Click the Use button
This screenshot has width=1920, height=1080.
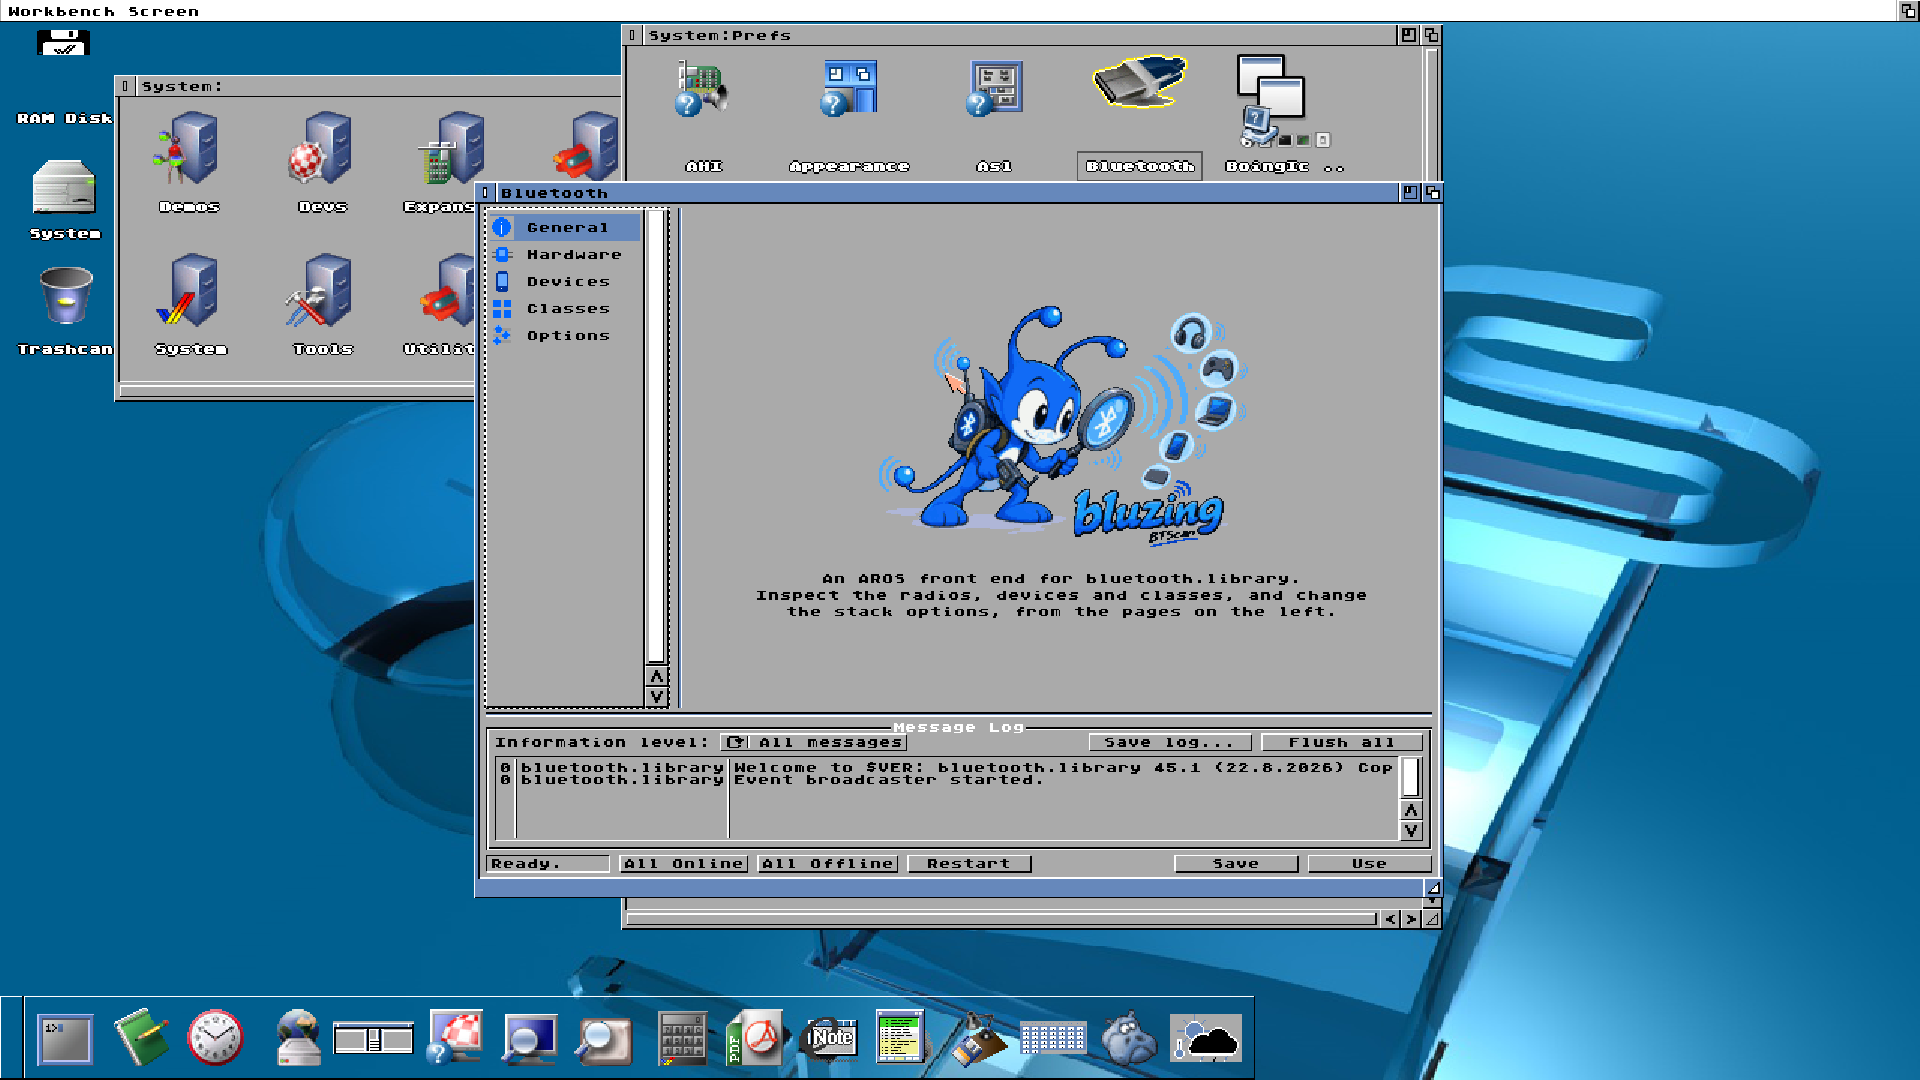(x=1369, y=864)
